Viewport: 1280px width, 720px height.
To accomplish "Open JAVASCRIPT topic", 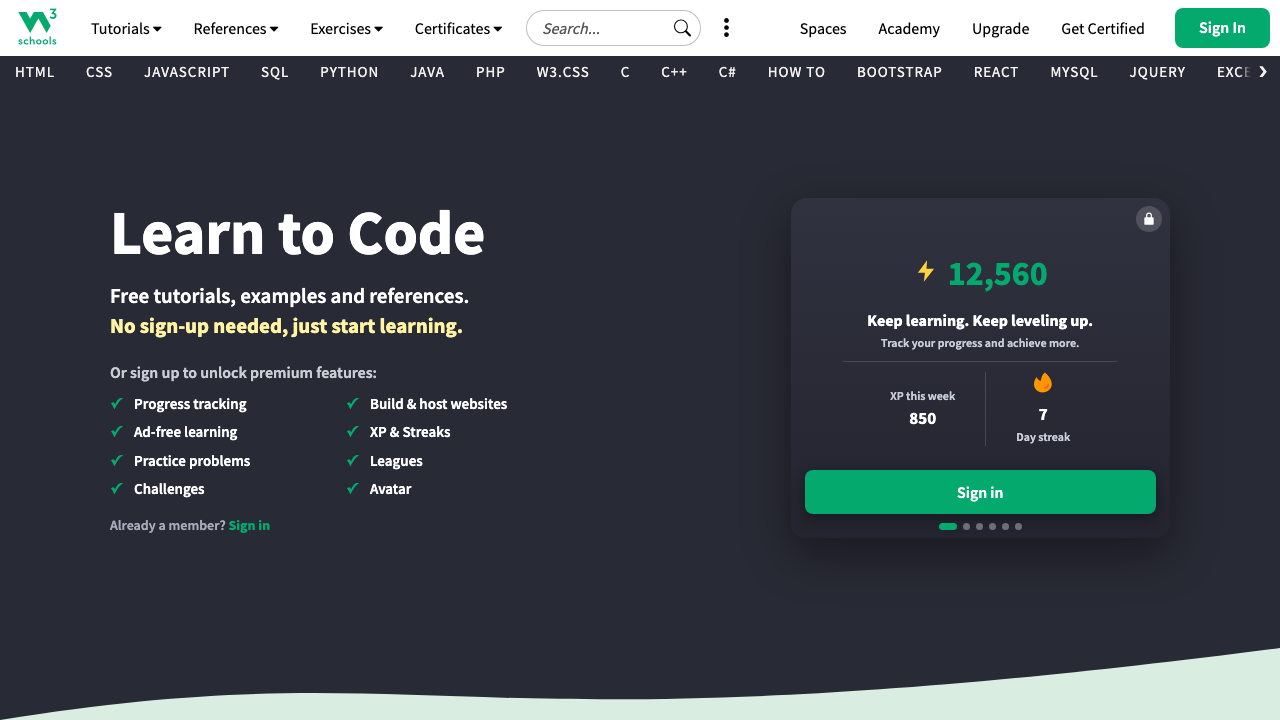I will tap(187, 72).
